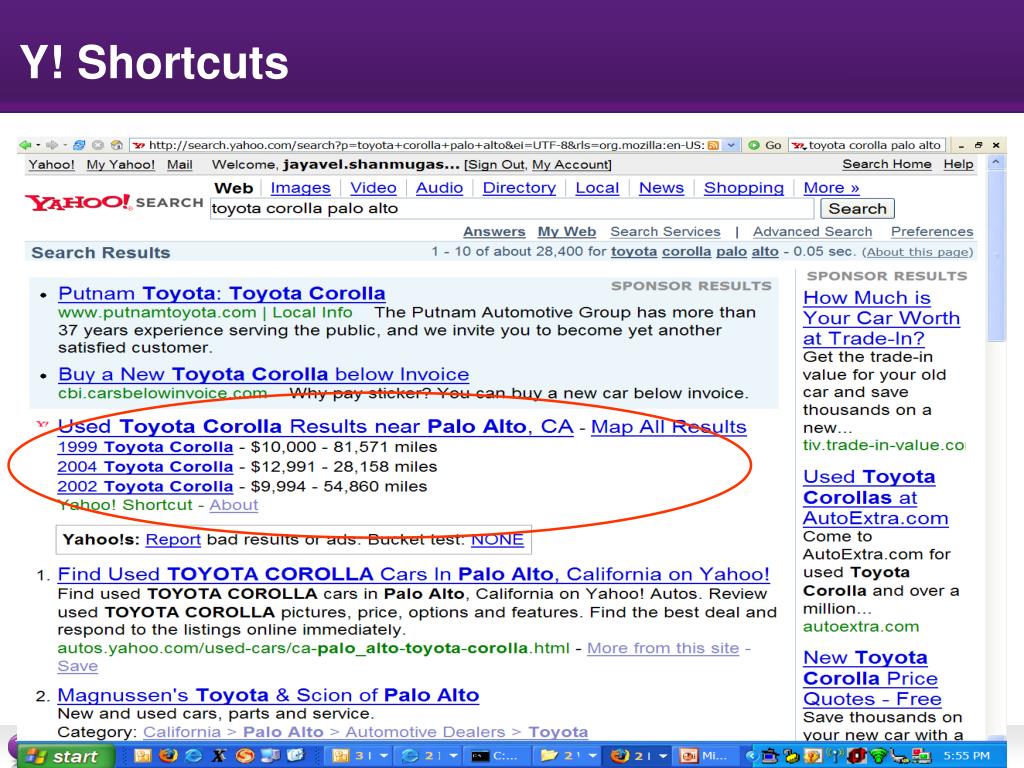The height and width of the screenshot is (768, 1024).
Task: Open the Windows Start menu
Action: (66, 756)
